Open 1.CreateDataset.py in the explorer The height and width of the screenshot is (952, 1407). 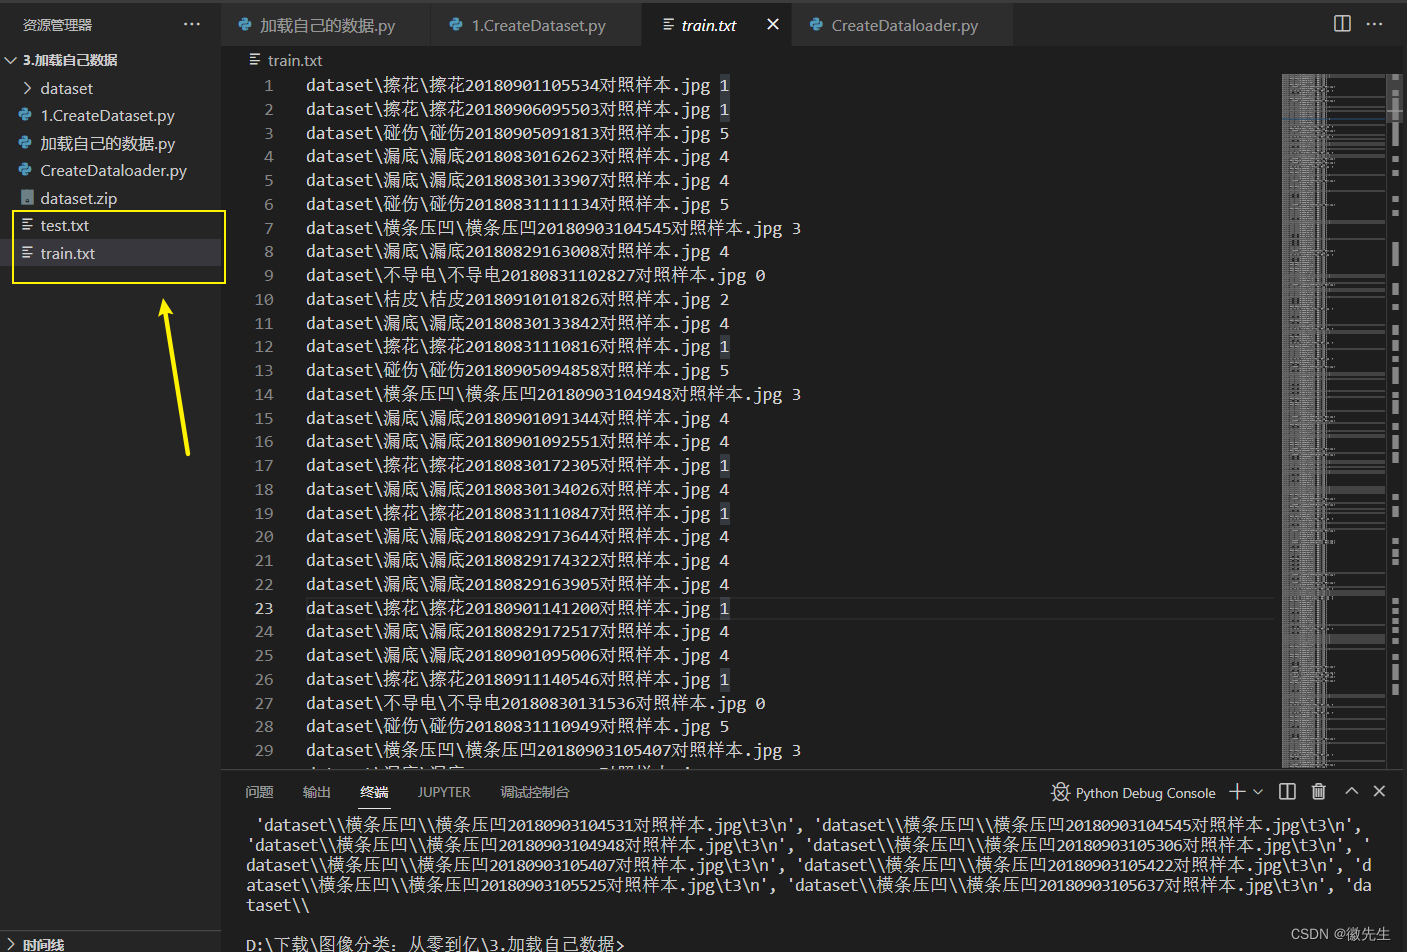[x=110, y=116]
